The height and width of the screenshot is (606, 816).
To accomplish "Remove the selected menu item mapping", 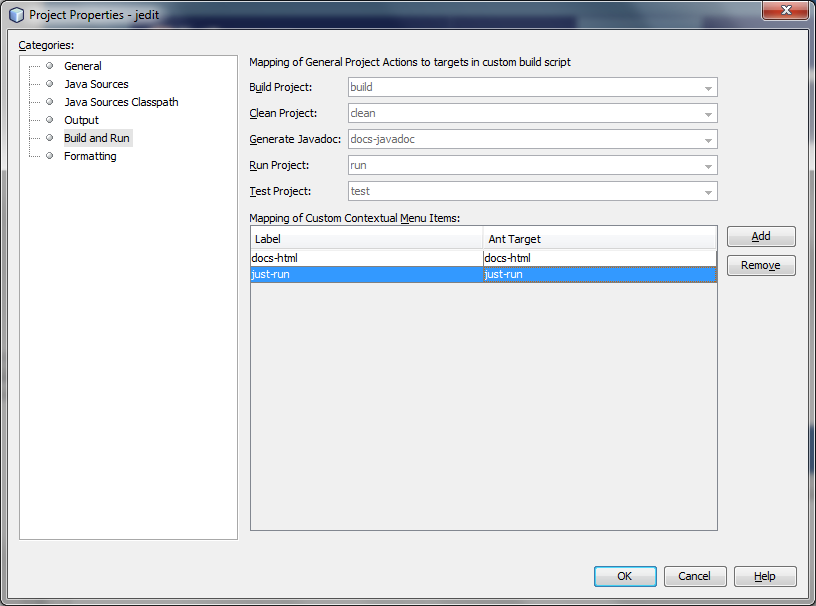I will tap(761, 266).
